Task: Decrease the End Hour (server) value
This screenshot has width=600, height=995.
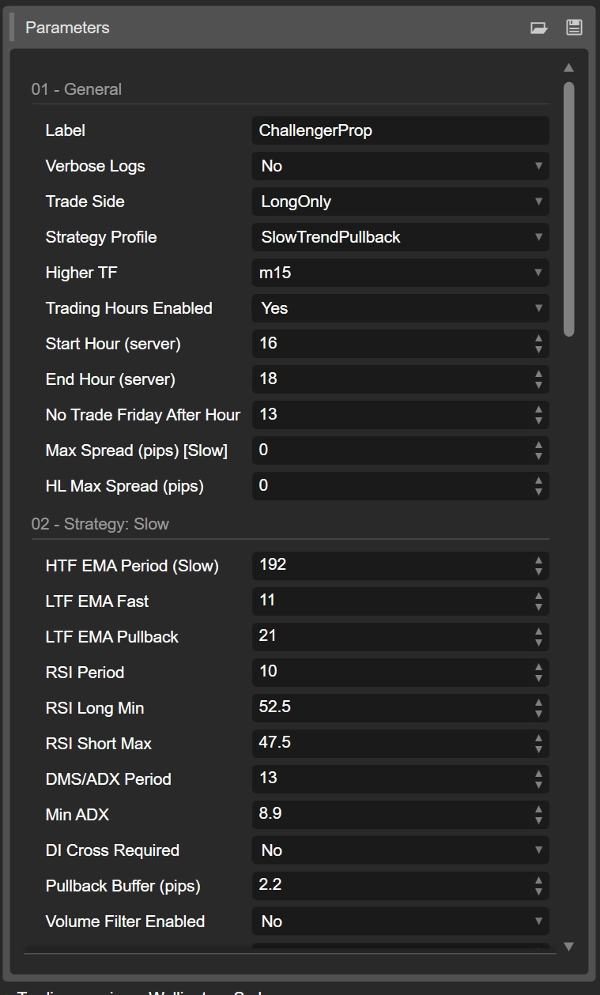Action: (539, 384)
